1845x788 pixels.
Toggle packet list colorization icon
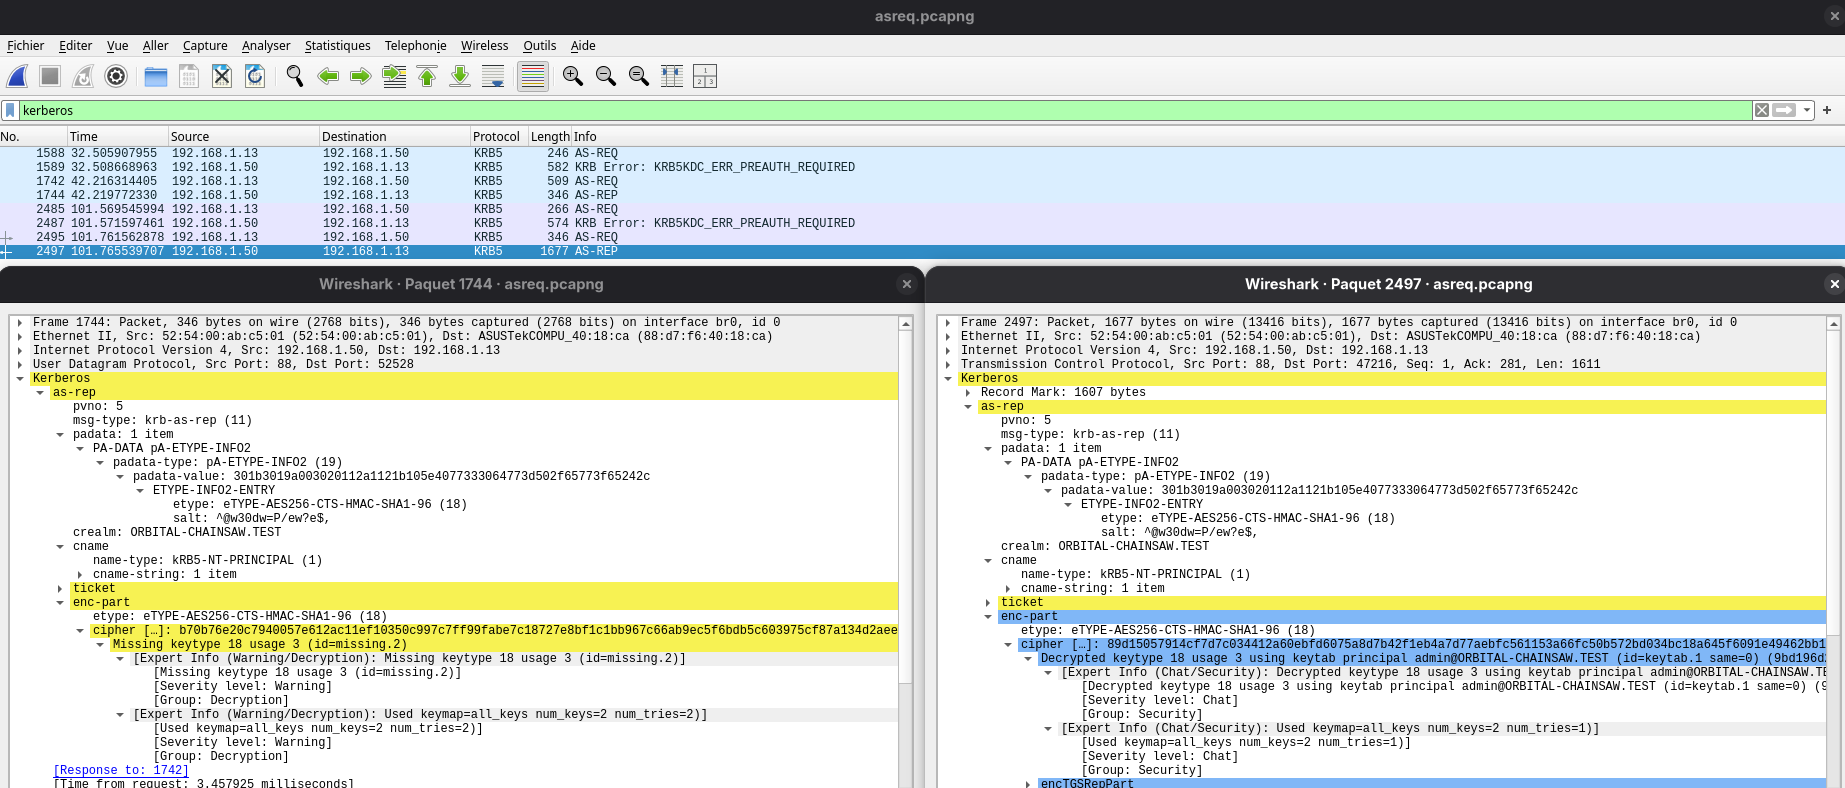(533, 76)
